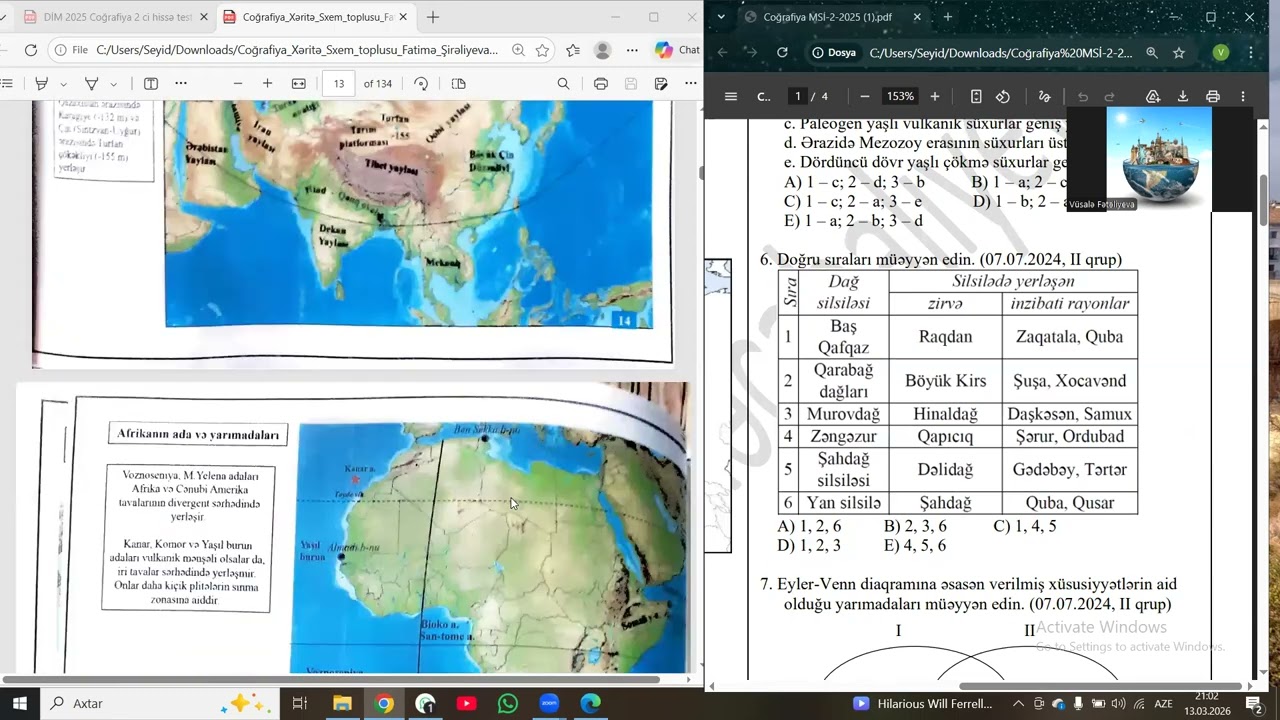This screenshot has width=1280, height=720.
Task: Zoom out the Chrome PDF
Action: pyautogui.click(x=865, y=96)
